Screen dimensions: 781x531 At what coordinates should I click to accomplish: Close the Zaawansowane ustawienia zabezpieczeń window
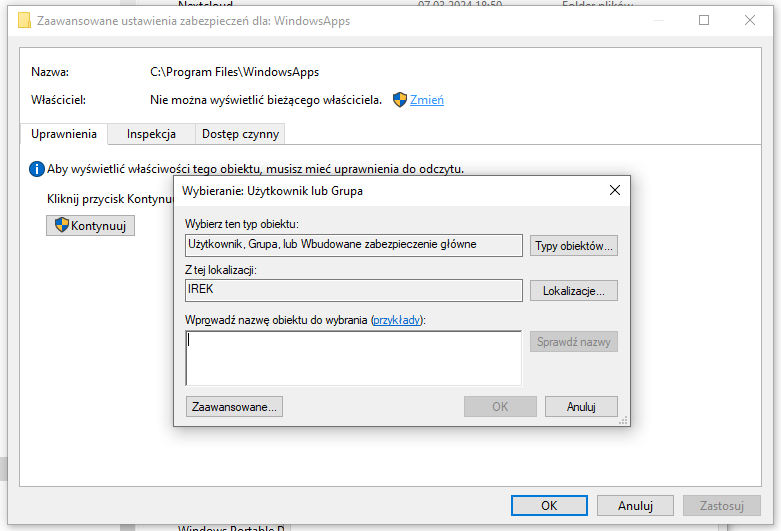[750, 20]
